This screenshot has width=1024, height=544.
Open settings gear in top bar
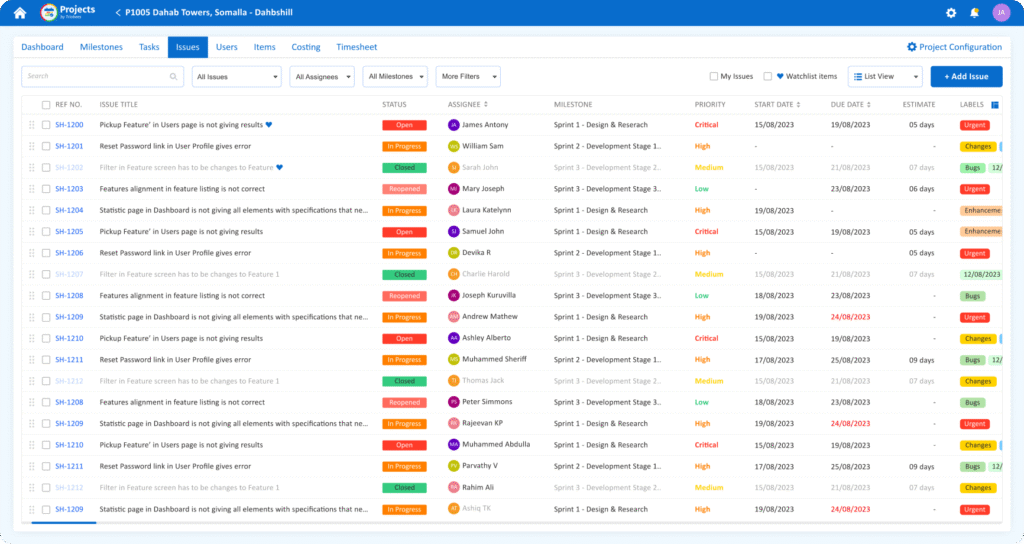point(951,13)
